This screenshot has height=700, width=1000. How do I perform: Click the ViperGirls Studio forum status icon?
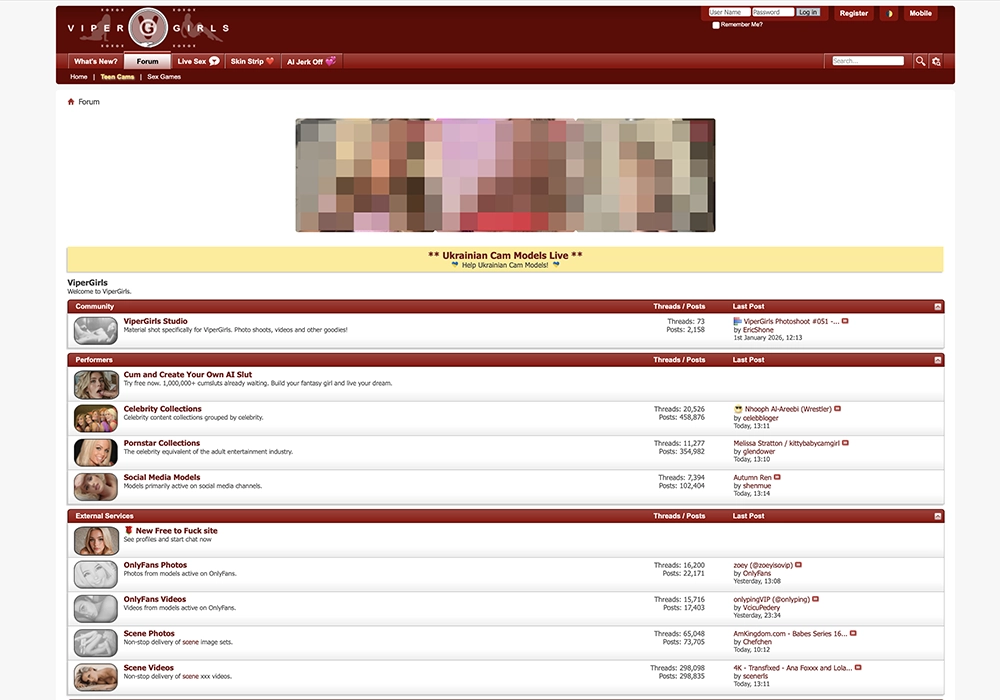coord(95,330)
